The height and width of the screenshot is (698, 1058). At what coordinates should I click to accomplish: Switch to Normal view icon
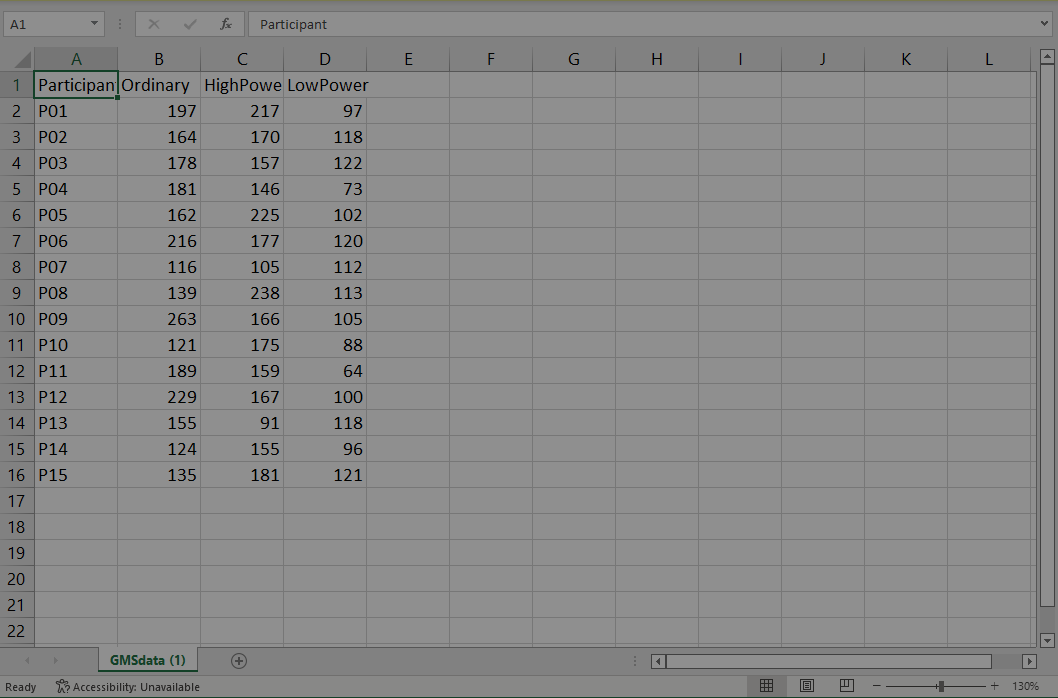[x=767, y=686]
